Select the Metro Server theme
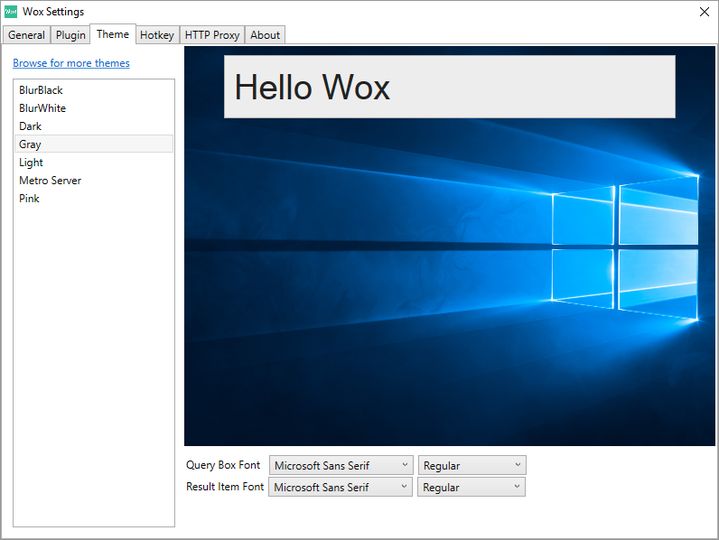This screenshot has height=540, width=719. [94, 180]
